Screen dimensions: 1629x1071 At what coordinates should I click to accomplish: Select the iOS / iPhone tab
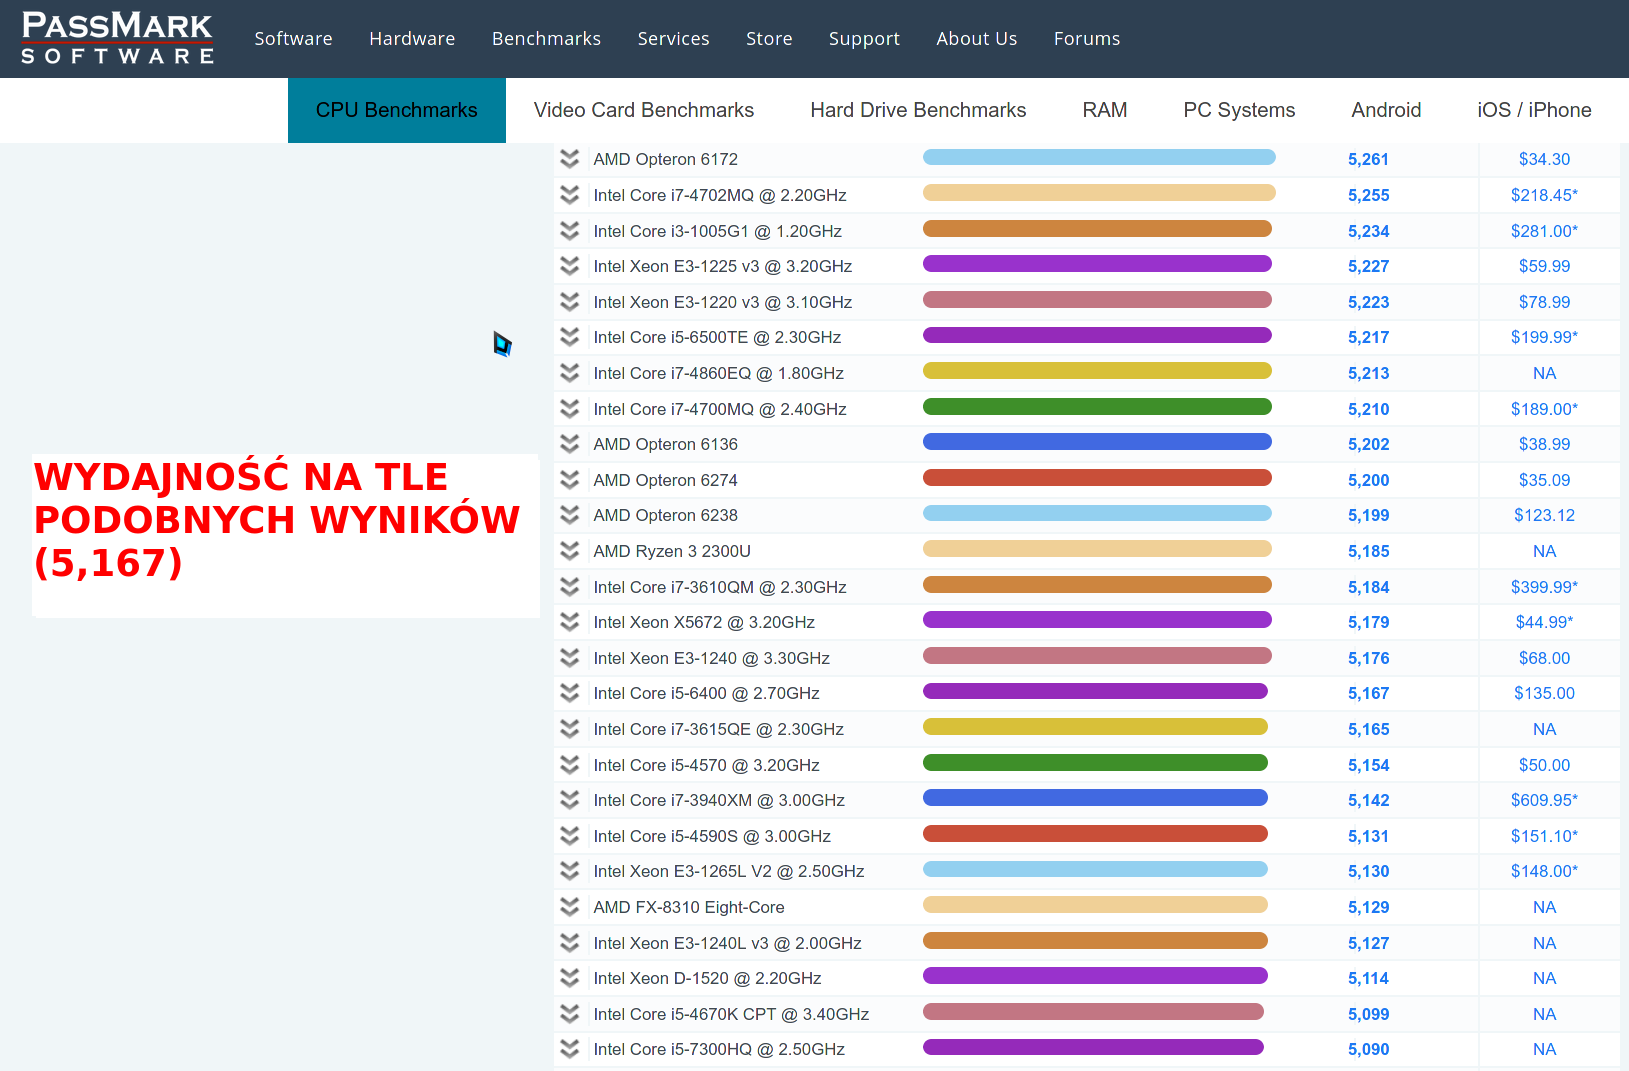coord(1534,110)
